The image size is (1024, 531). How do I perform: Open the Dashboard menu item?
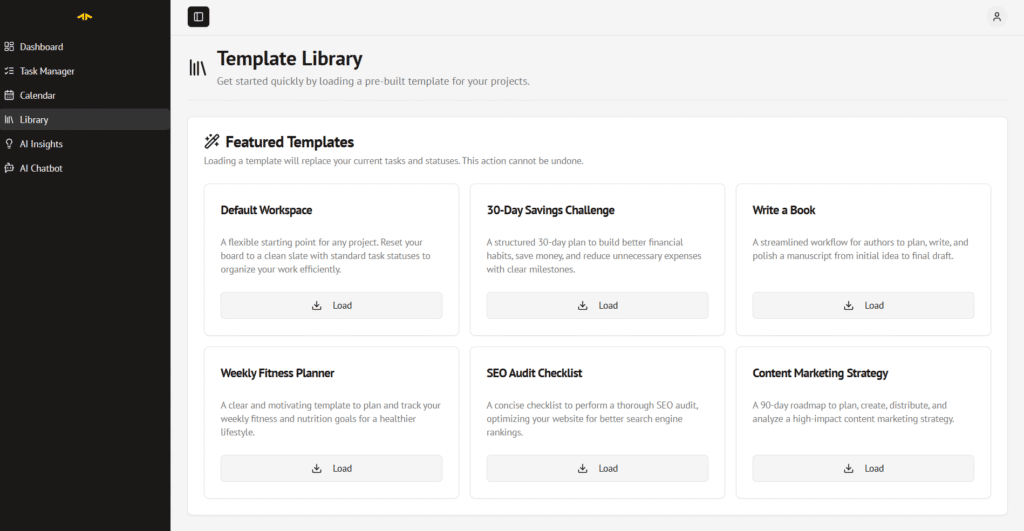41,47
